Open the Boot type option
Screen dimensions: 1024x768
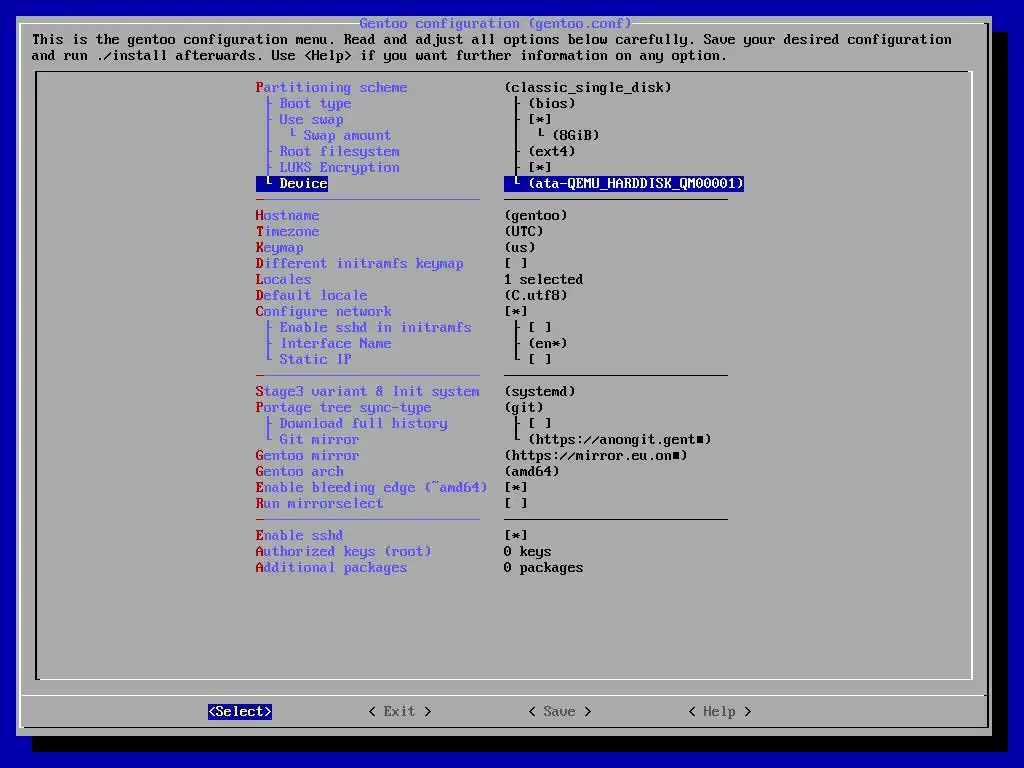point(315,103)
